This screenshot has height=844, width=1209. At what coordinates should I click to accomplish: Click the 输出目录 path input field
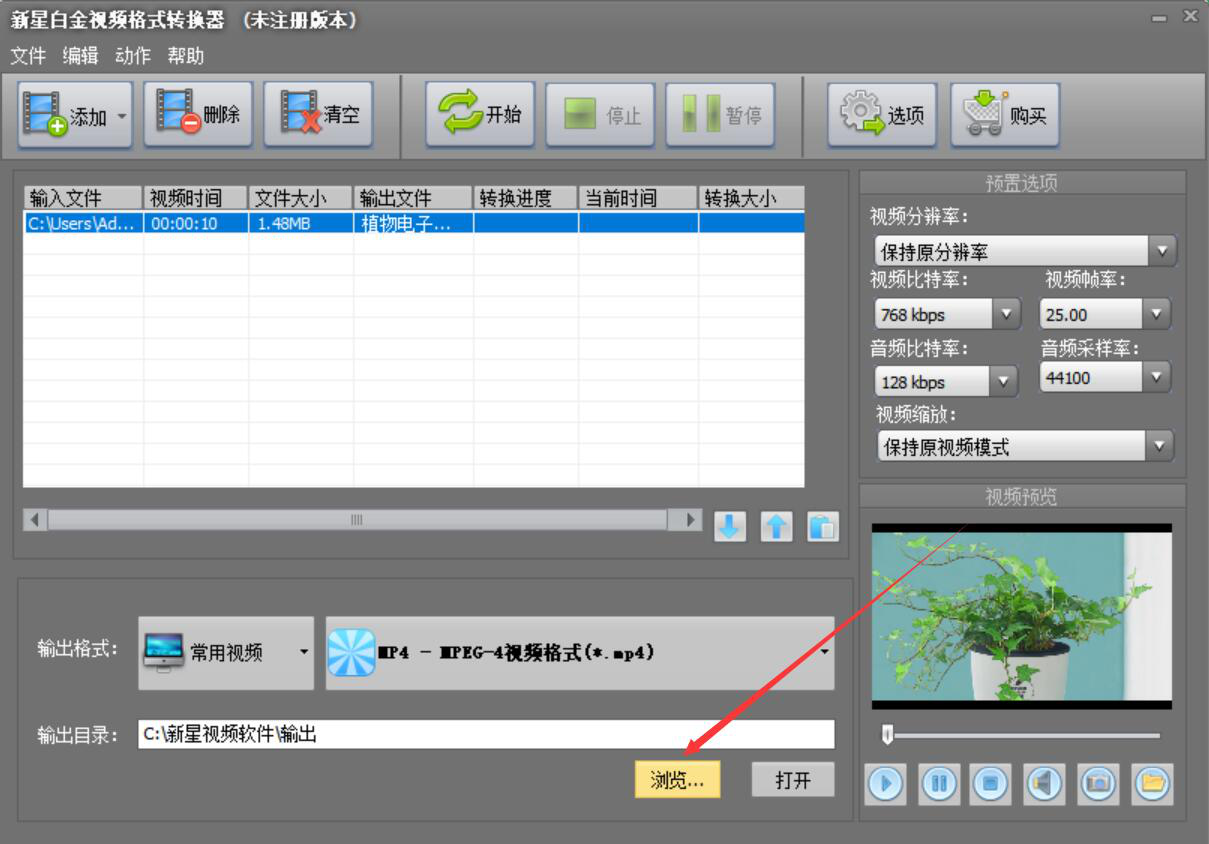click(x=486, y=734)
